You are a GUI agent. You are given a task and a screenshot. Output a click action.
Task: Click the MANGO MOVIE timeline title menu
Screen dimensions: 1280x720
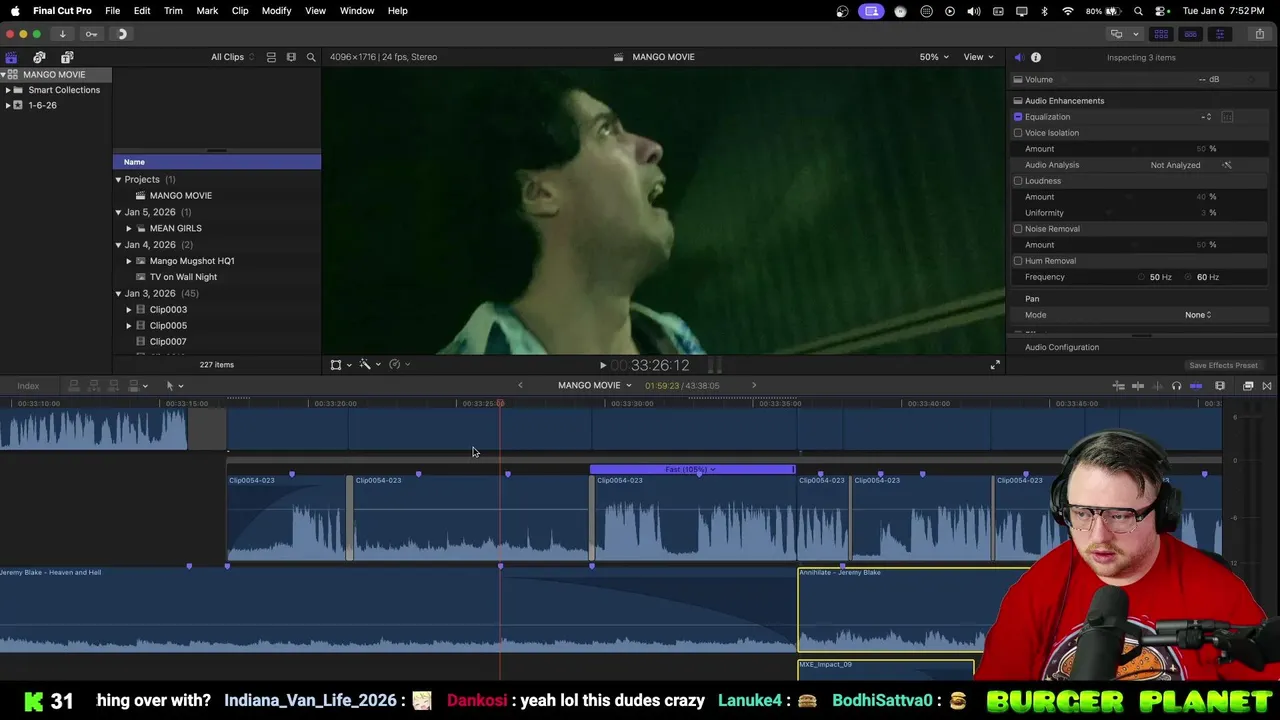tap(595, 386)
